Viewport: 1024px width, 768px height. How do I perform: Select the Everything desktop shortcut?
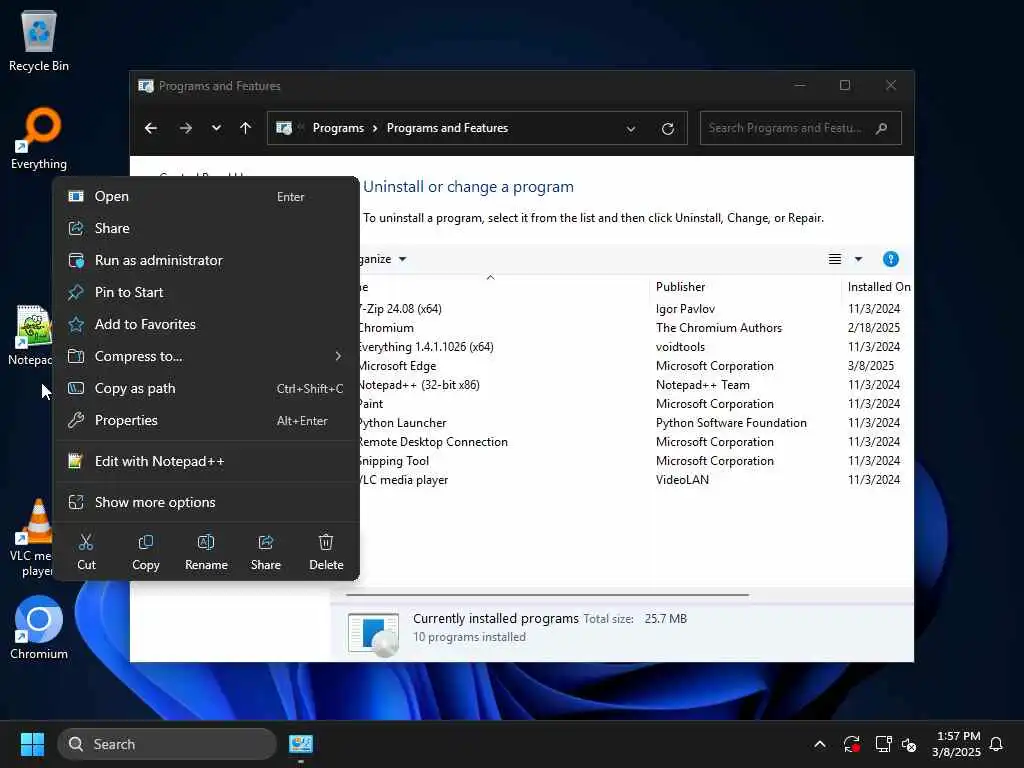[x=39, y=138]
